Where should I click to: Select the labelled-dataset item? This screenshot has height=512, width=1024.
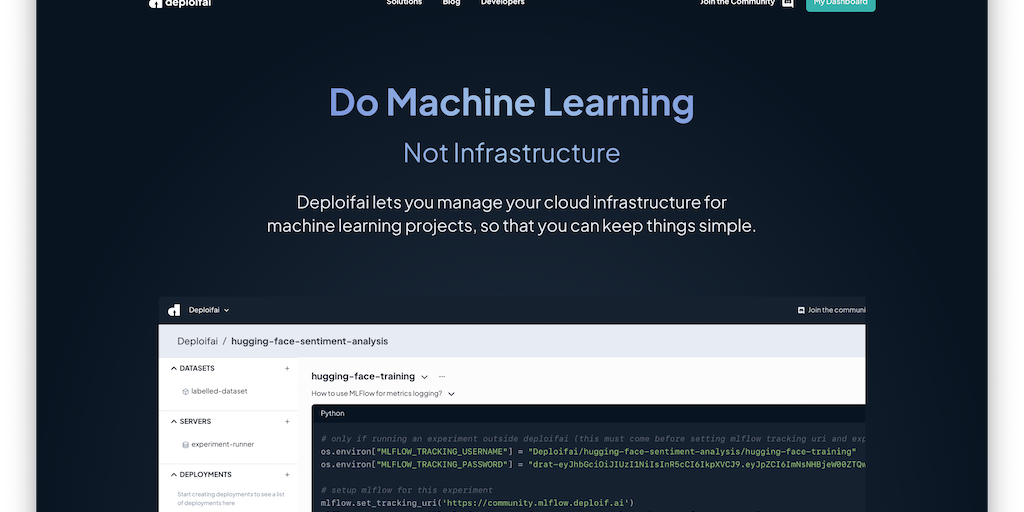click(x=219, y=391)
